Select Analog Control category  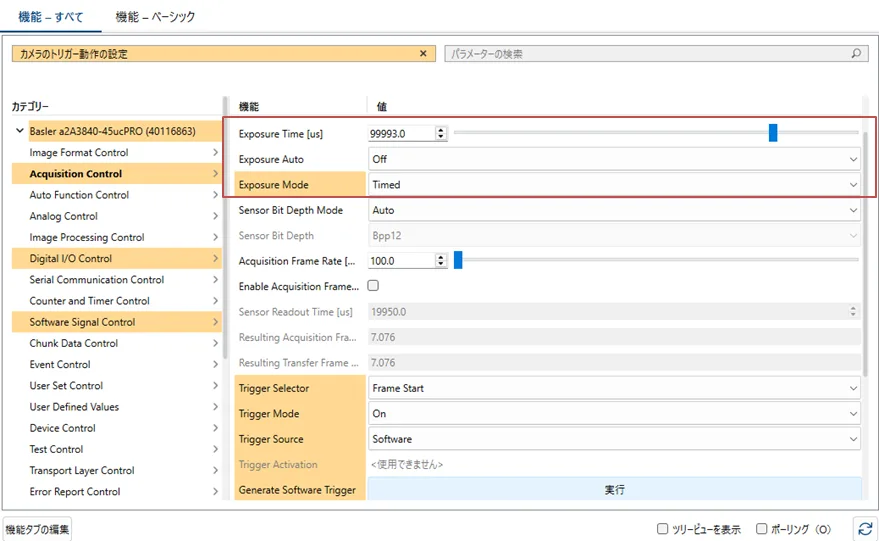coord(117,216)
